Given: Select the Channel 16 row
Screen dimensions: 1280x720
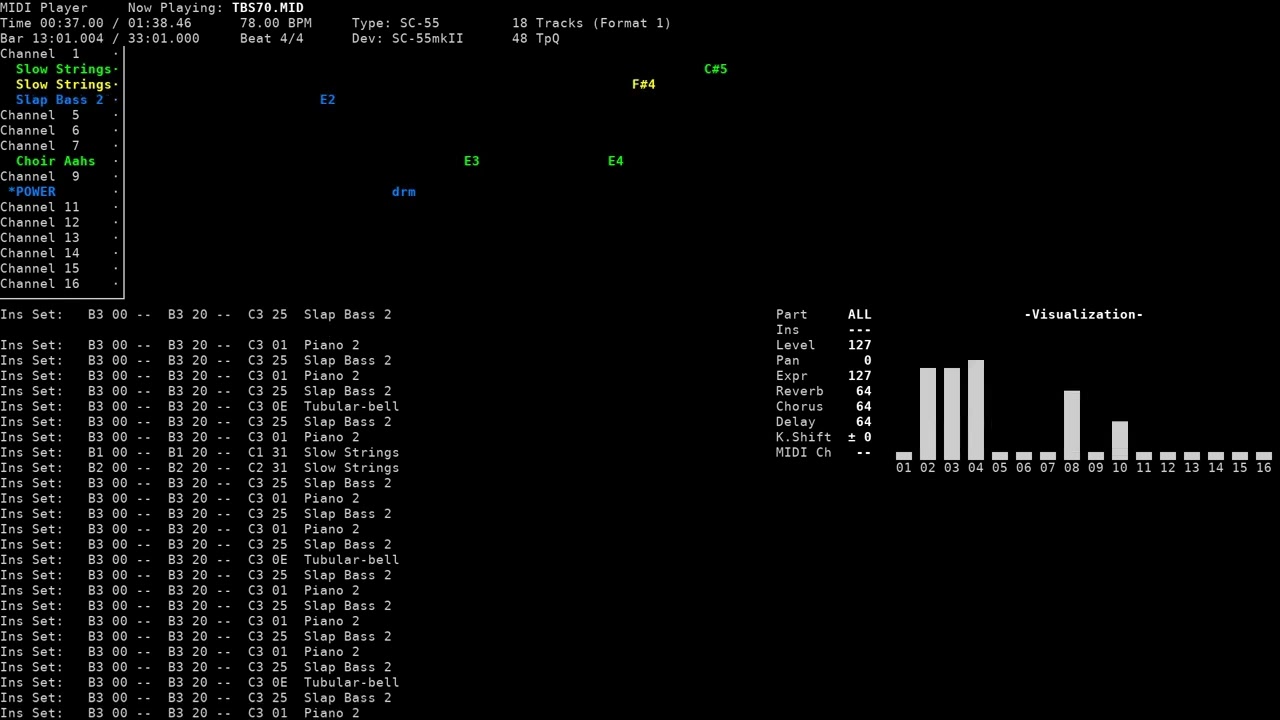Looking at the screenshot, I should (60, 284).
